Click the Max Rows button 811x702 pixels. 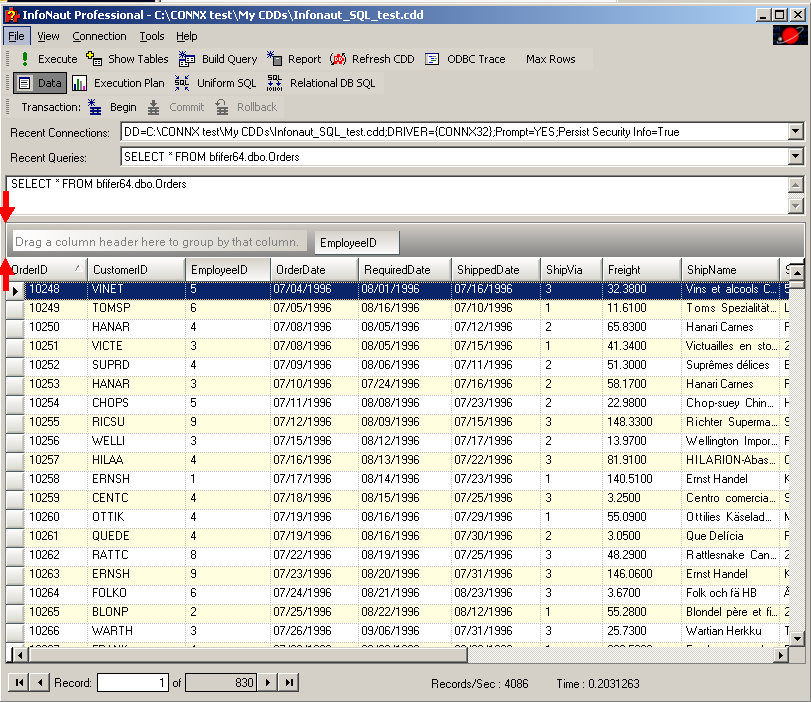[x=550, y=59]
